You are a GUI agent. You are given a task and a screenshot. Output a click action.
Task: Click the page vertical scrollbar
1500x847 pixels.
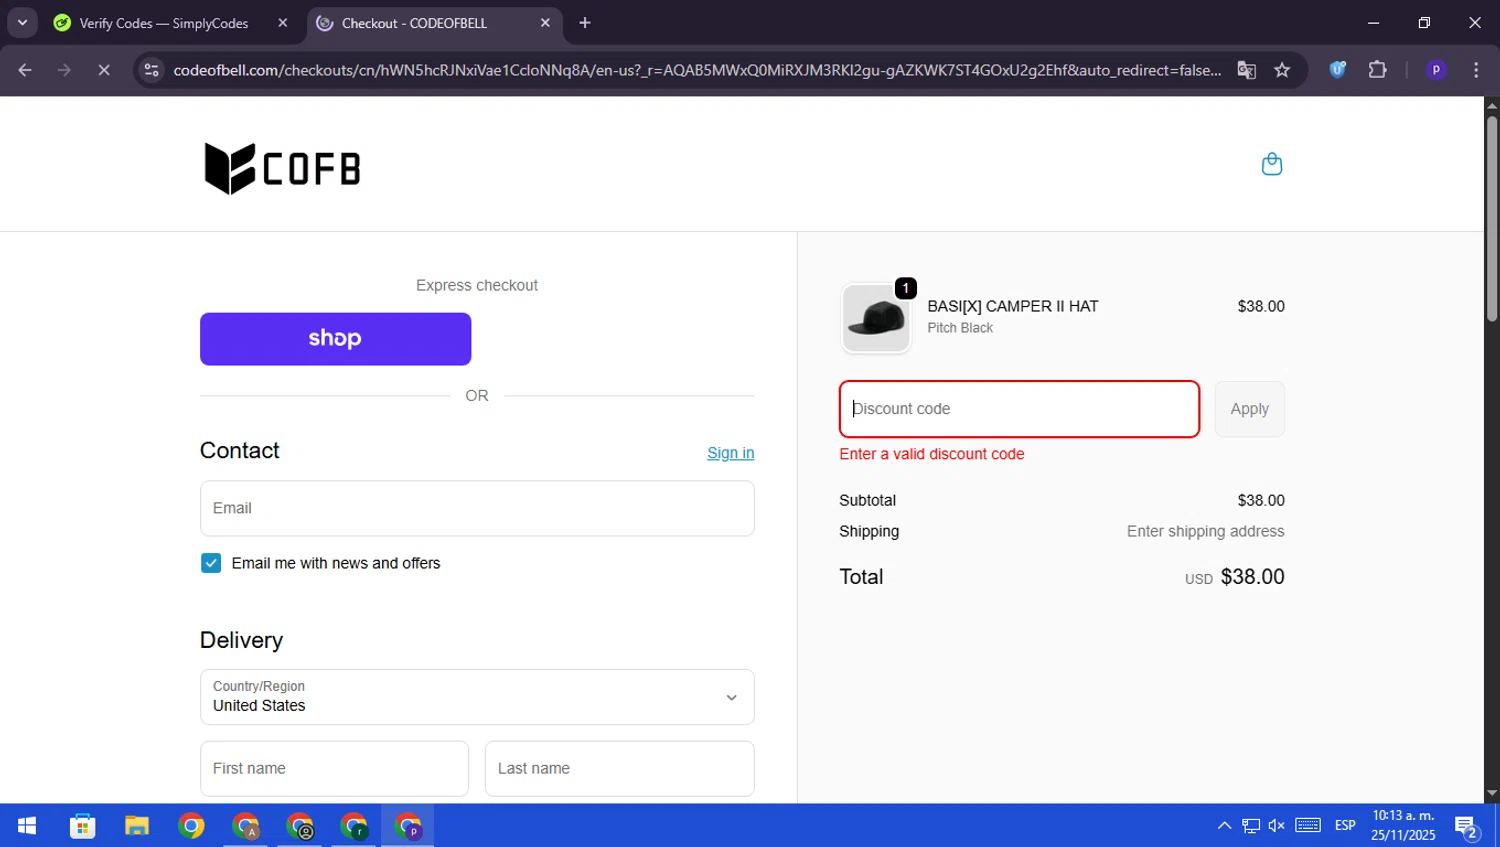coord(1492,220)
